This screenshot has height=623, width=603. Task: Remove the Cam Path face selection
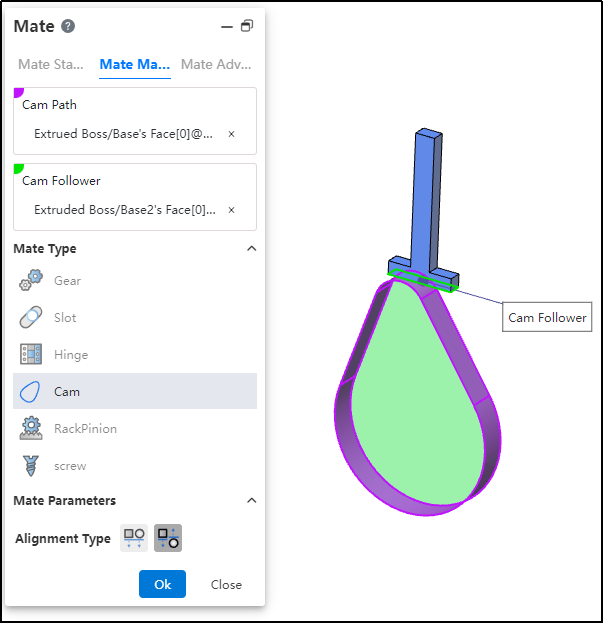click(x=231, y=134)
